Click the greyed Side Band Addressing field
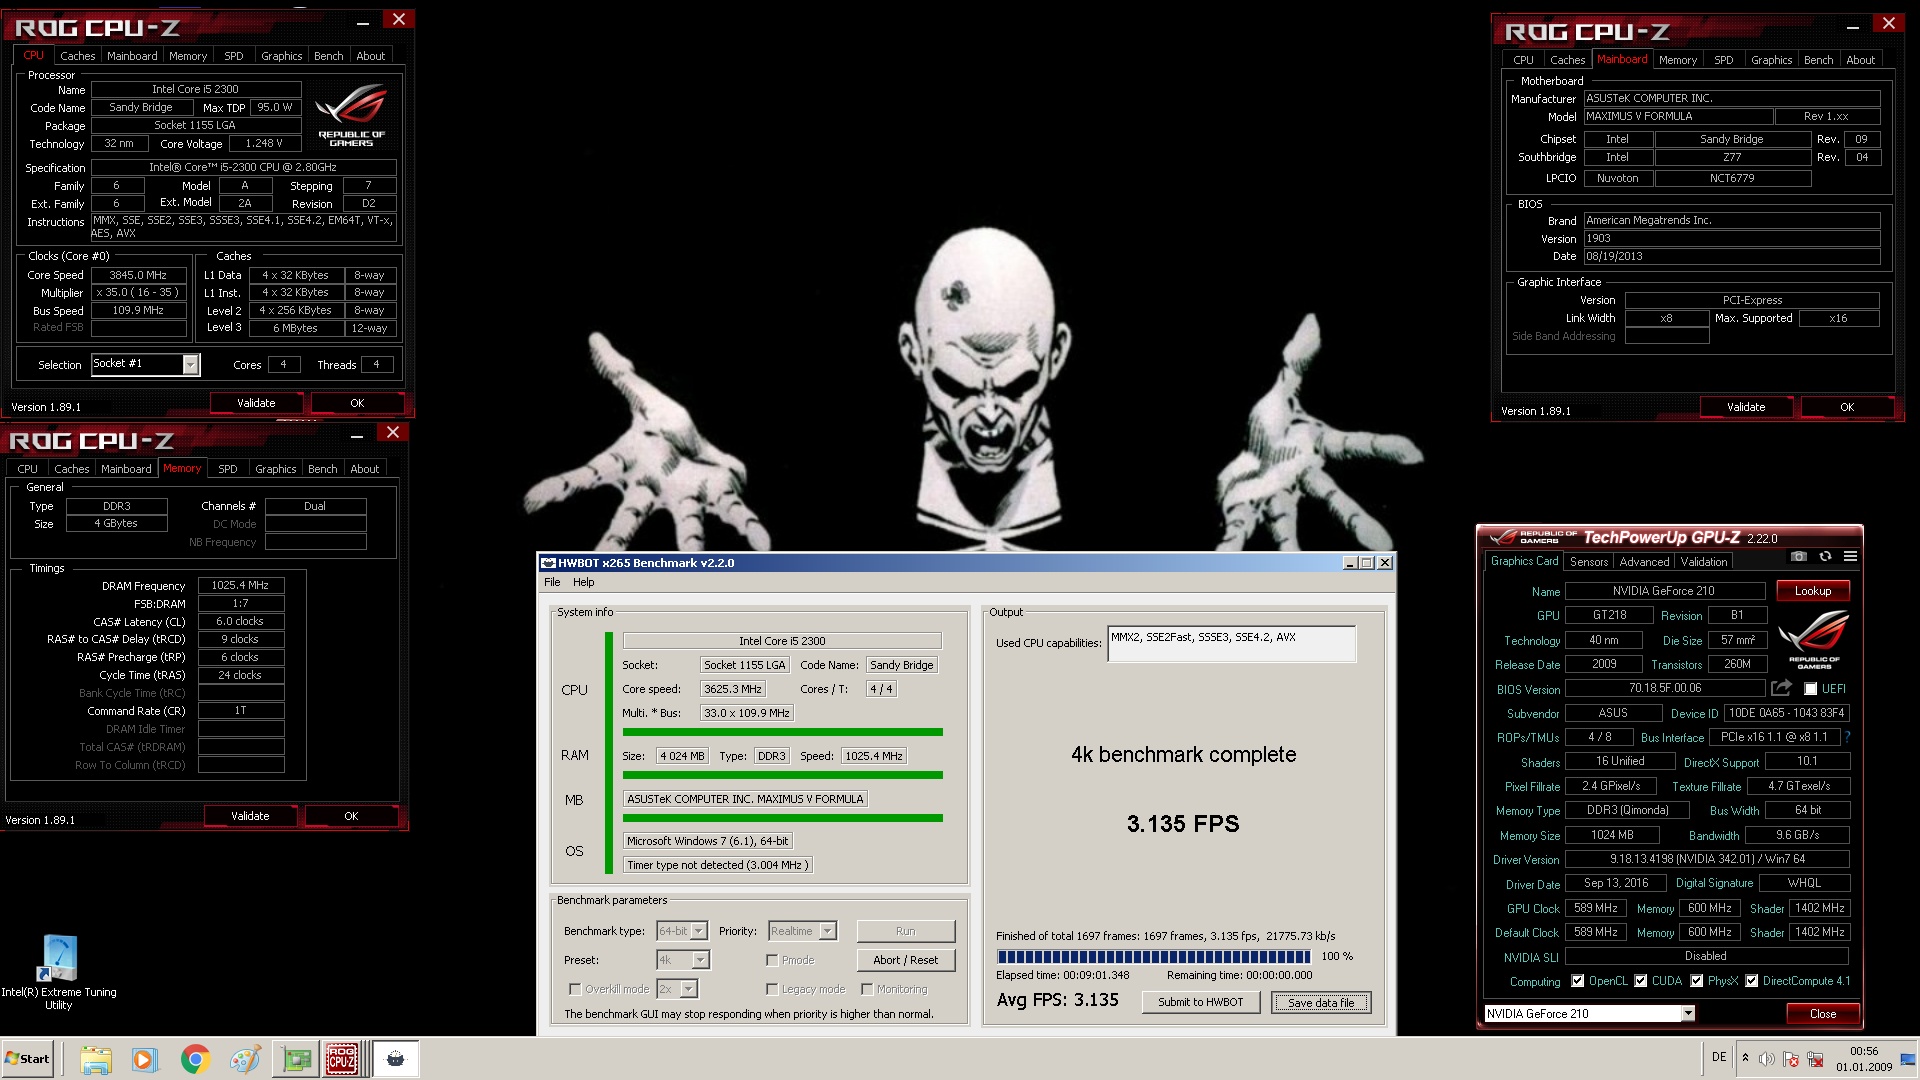 (1667, 336)
